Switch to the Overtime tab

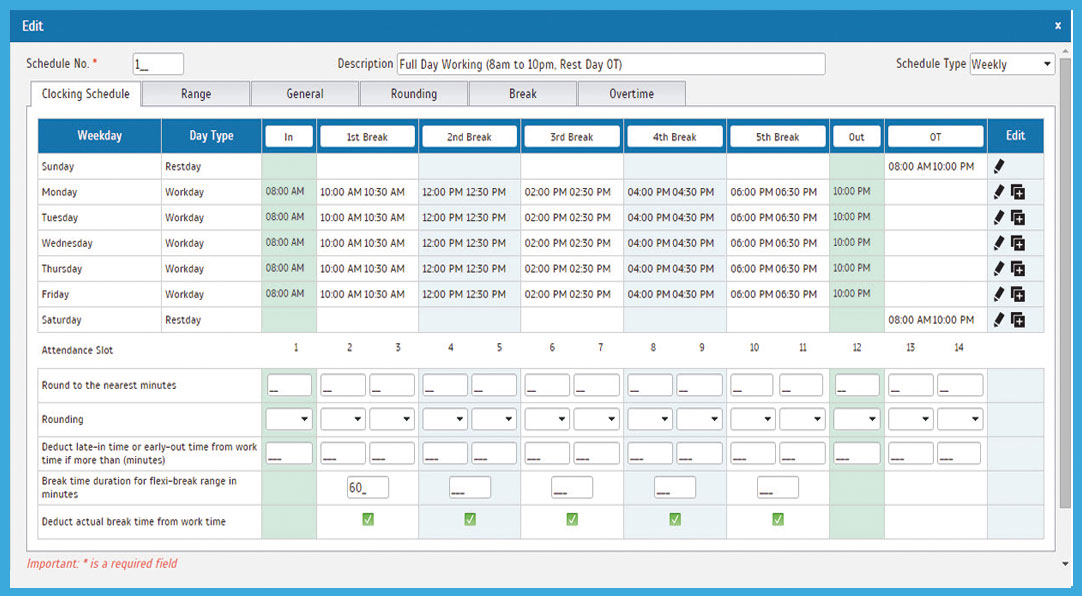pyautogui.click(x=631, y=94)
